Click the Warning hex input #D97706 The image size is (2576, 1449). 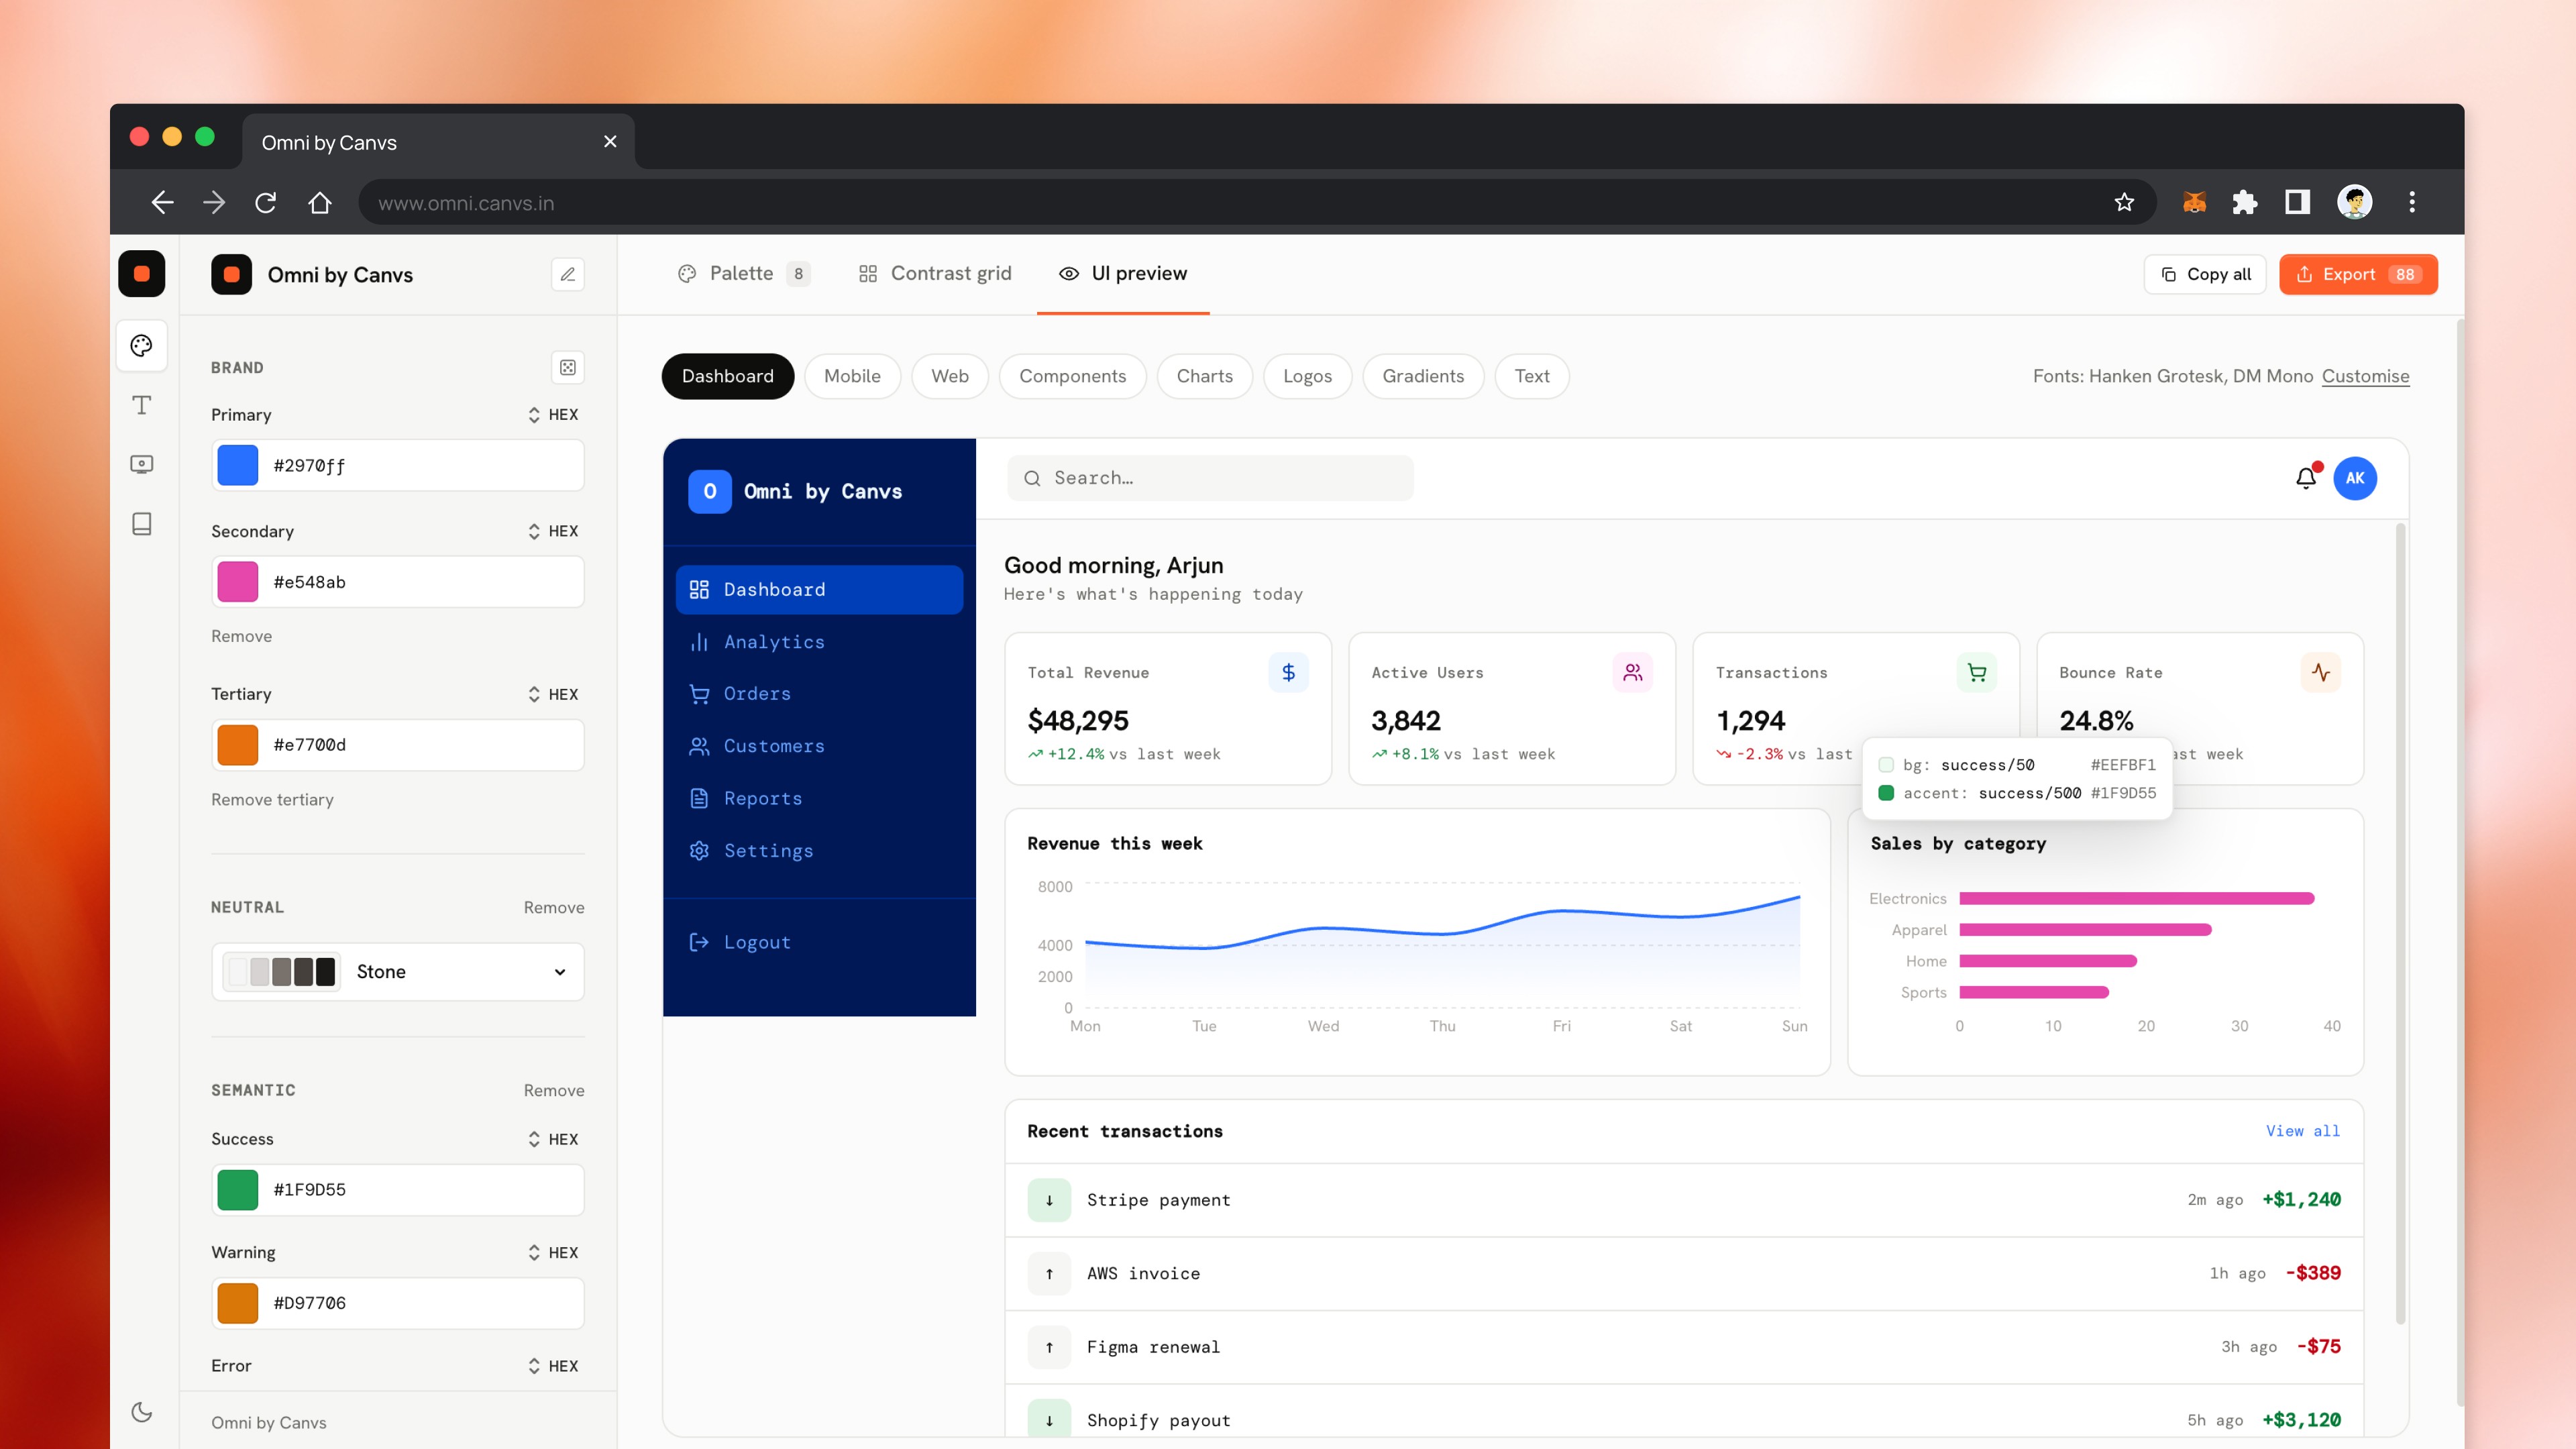397,1303
